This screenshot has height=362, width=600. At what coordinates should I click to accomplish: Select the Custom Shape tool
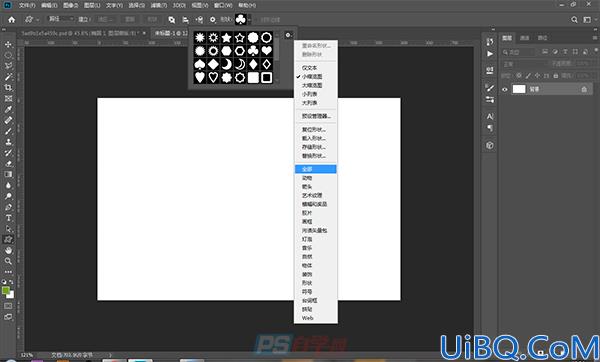coord(8,240)
